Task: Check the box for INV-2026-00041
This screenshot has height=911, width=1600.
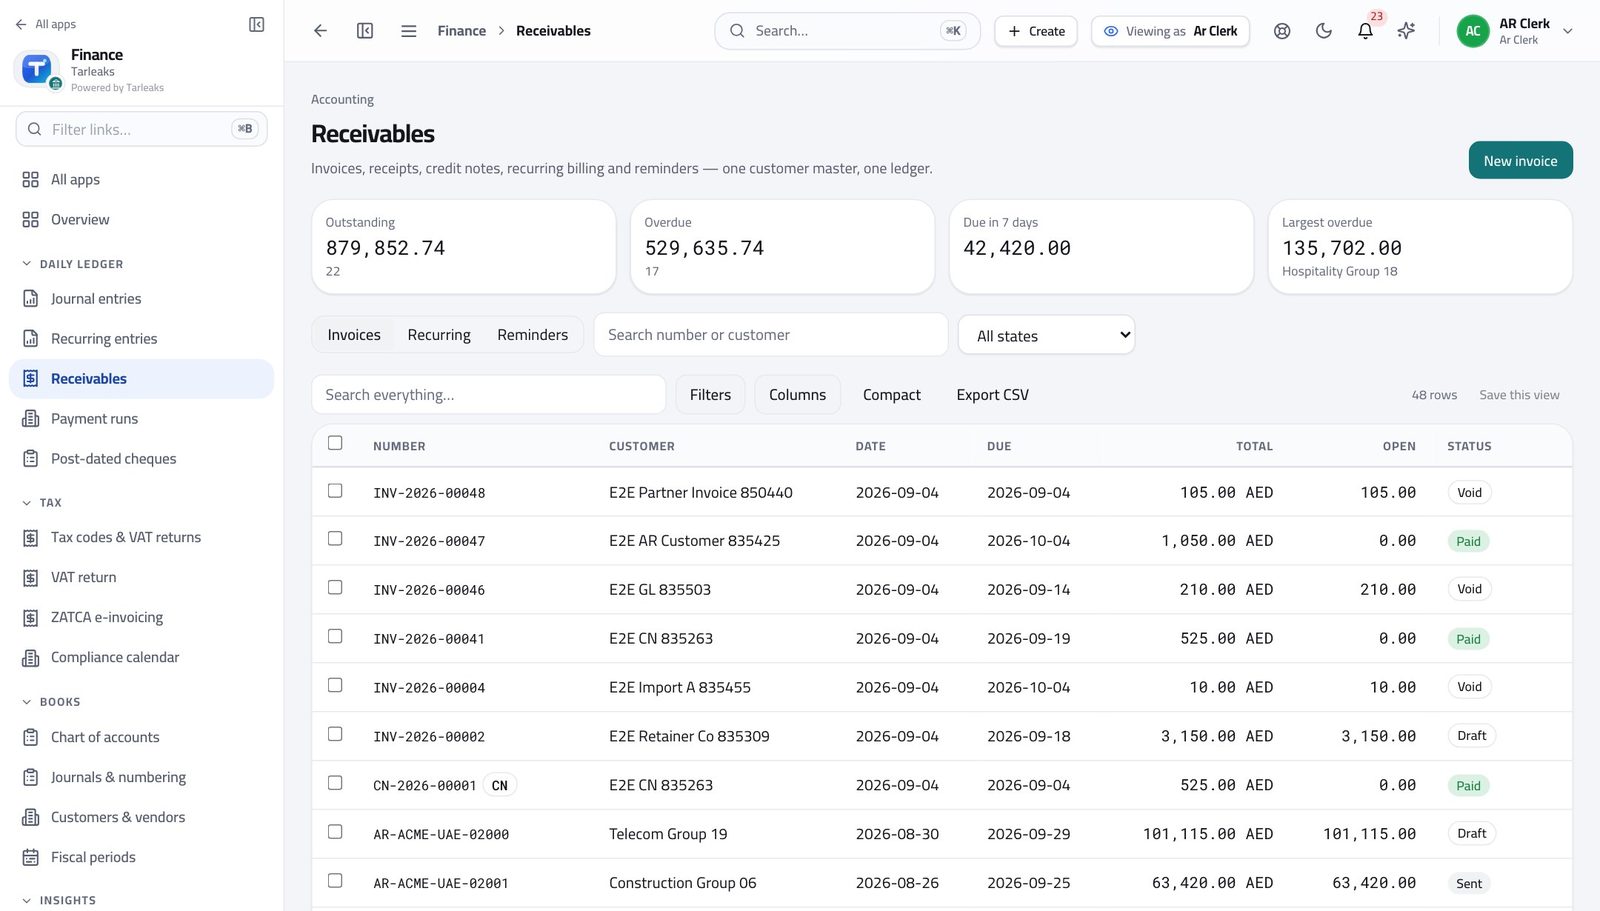Action: [335, 637]
